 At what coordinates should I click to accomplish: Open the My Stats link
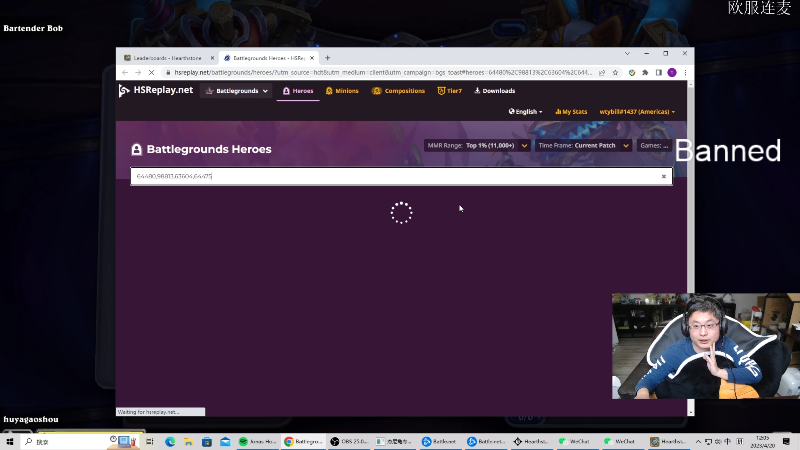pos(571,111)
